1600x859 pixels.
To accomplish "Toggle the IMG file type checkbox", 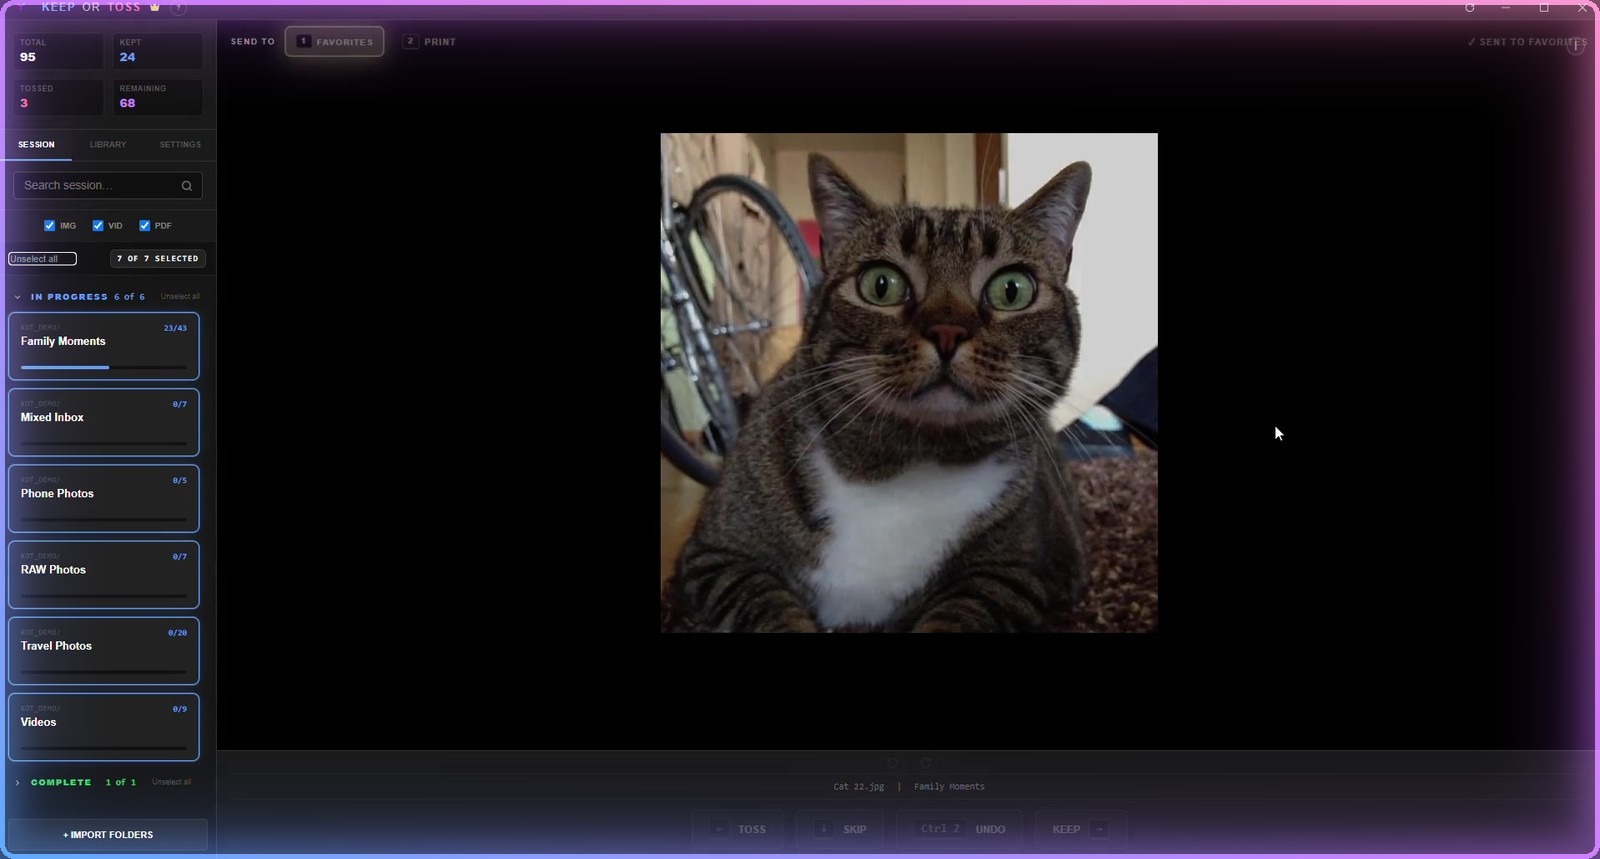I will (x=50, y=226).
